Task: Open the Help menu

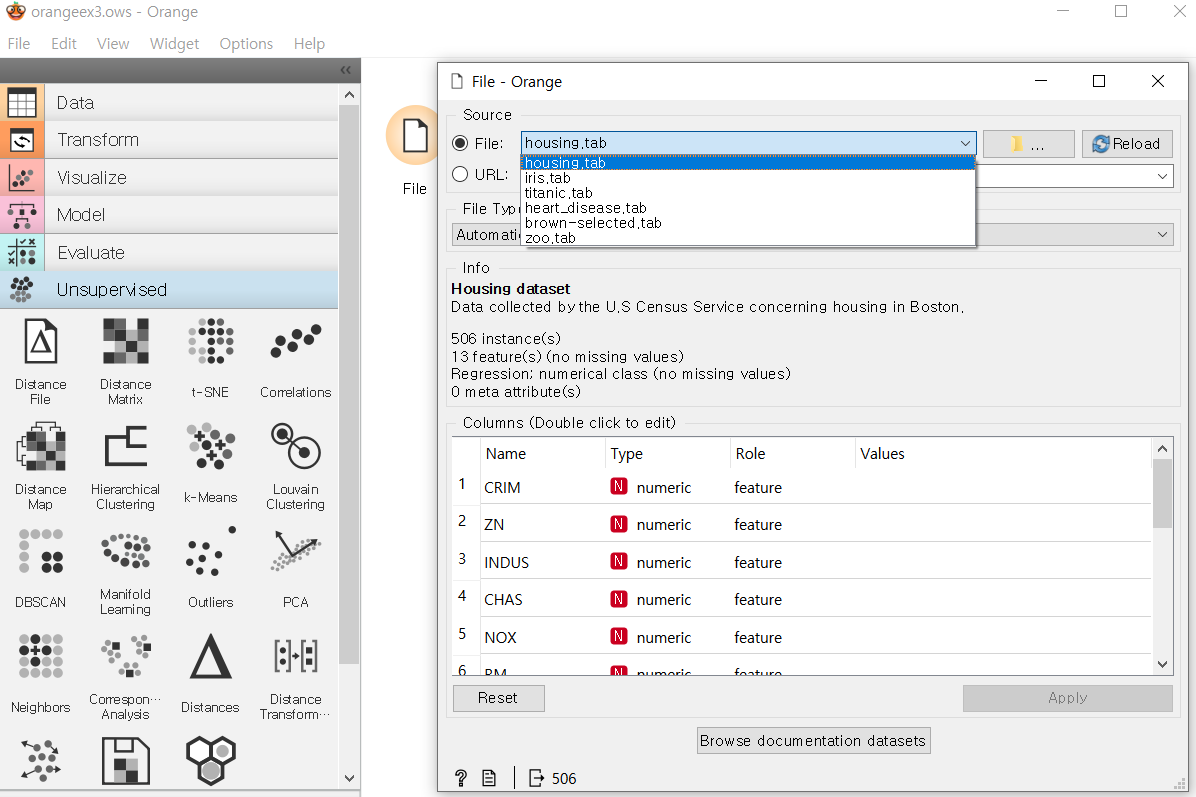Action: 309,43
